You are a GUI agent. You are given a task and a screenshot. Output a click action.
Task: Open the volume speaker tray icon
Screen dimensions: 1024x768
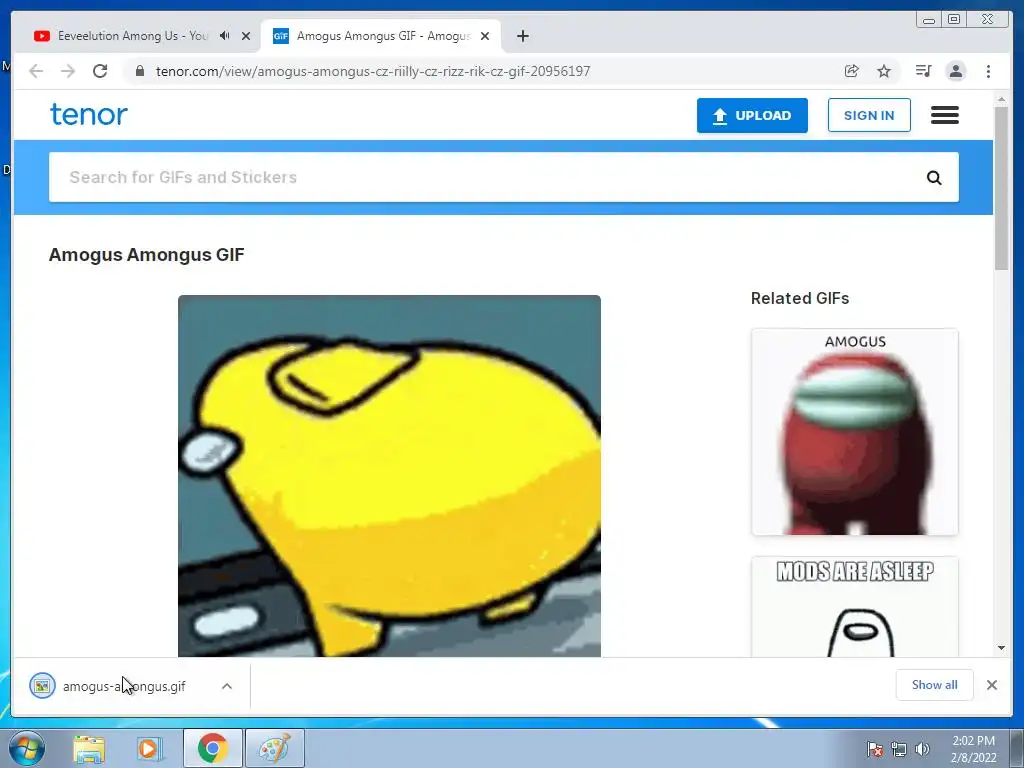click(x=922, y=750)
